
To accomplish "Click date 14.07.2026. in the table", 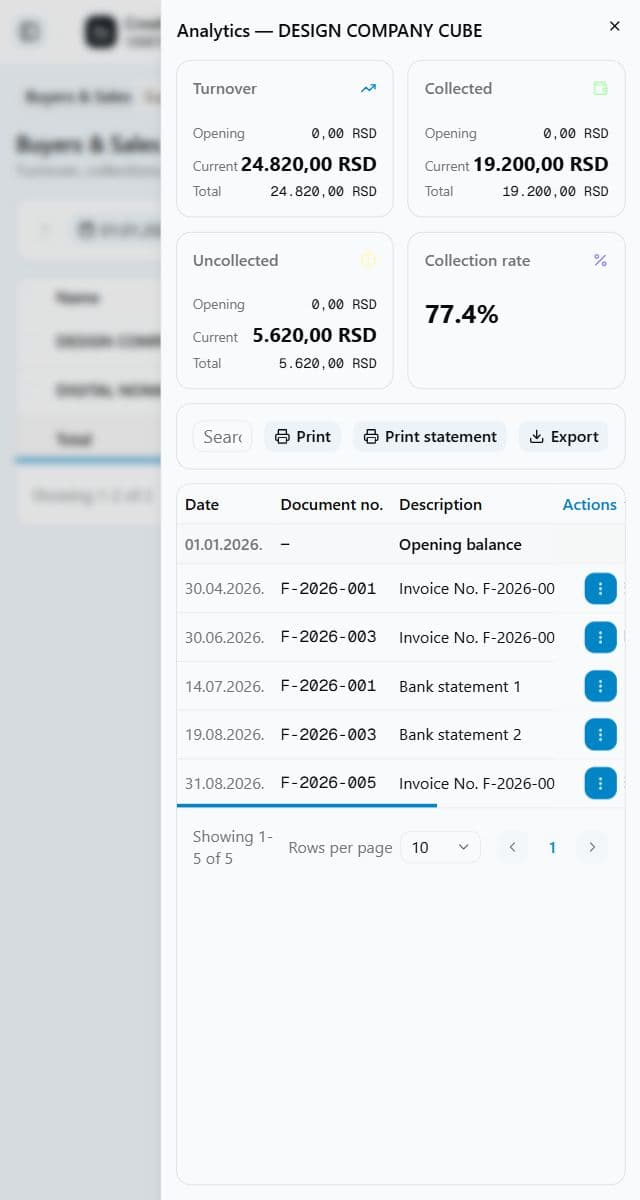I will coord(225,686).
